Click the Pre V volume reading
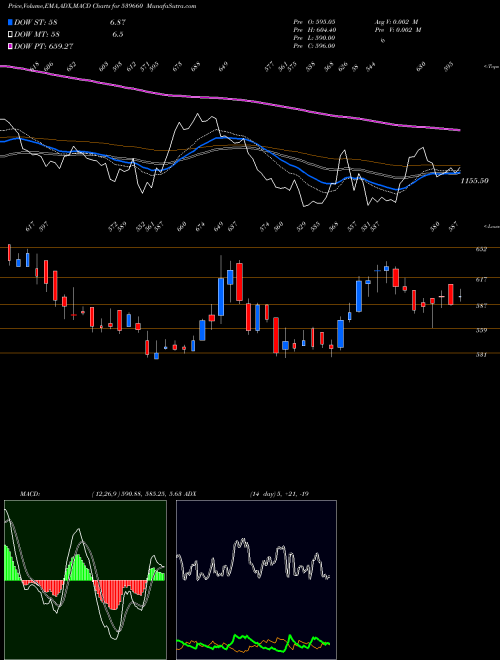Viewport: 500px width, 660px height. click(398, 30)
